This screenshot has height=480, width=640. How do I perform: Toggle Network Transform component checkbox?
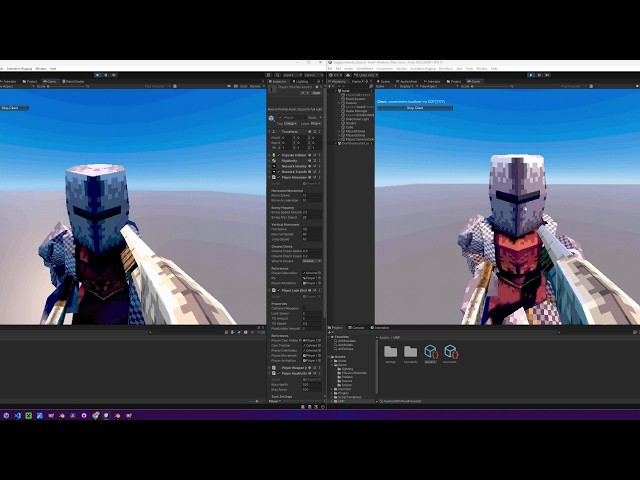pos(279,172)
